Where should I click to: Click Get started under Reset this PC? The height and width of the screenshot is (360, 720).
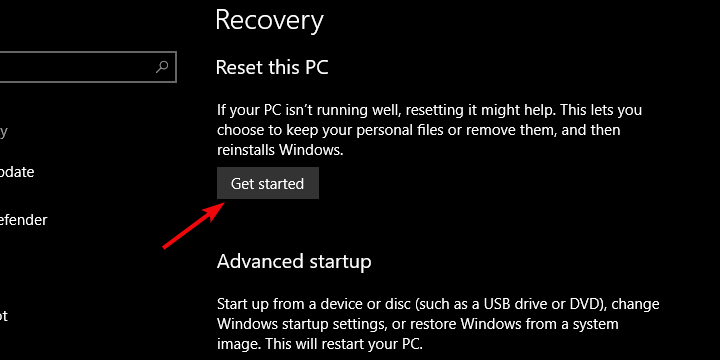[268, 183]
